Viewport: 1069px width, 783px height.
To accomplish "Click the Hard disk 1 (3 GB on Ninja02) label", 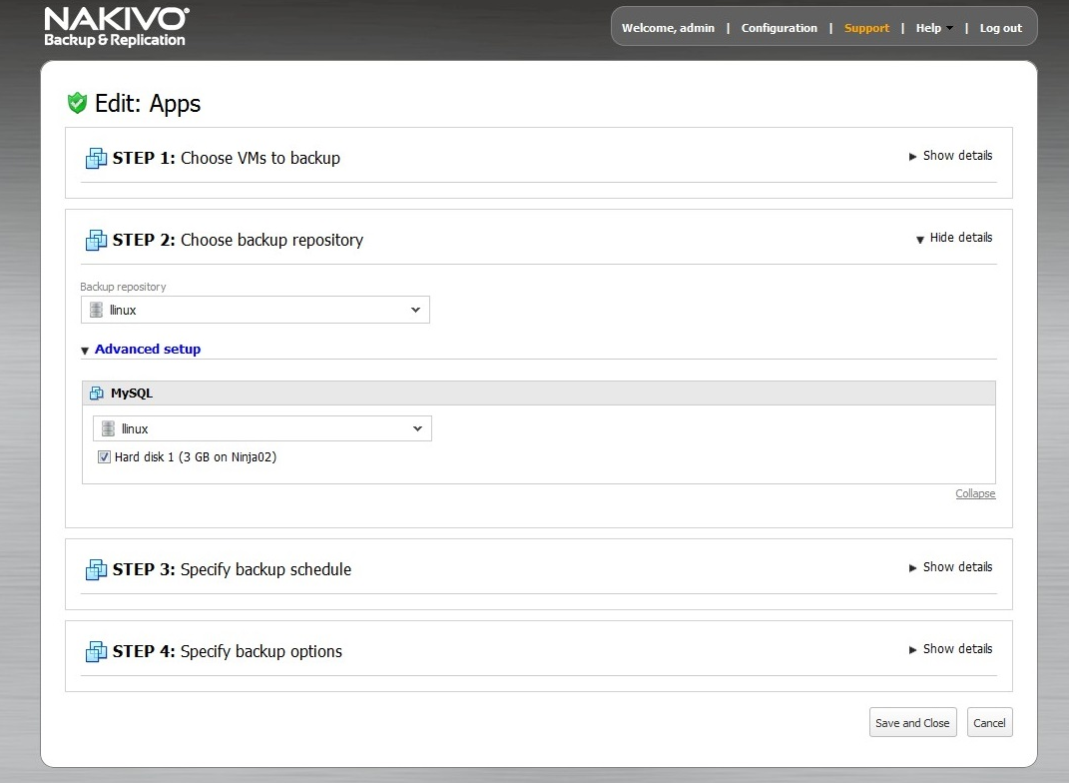I will (x=196, y=457).
